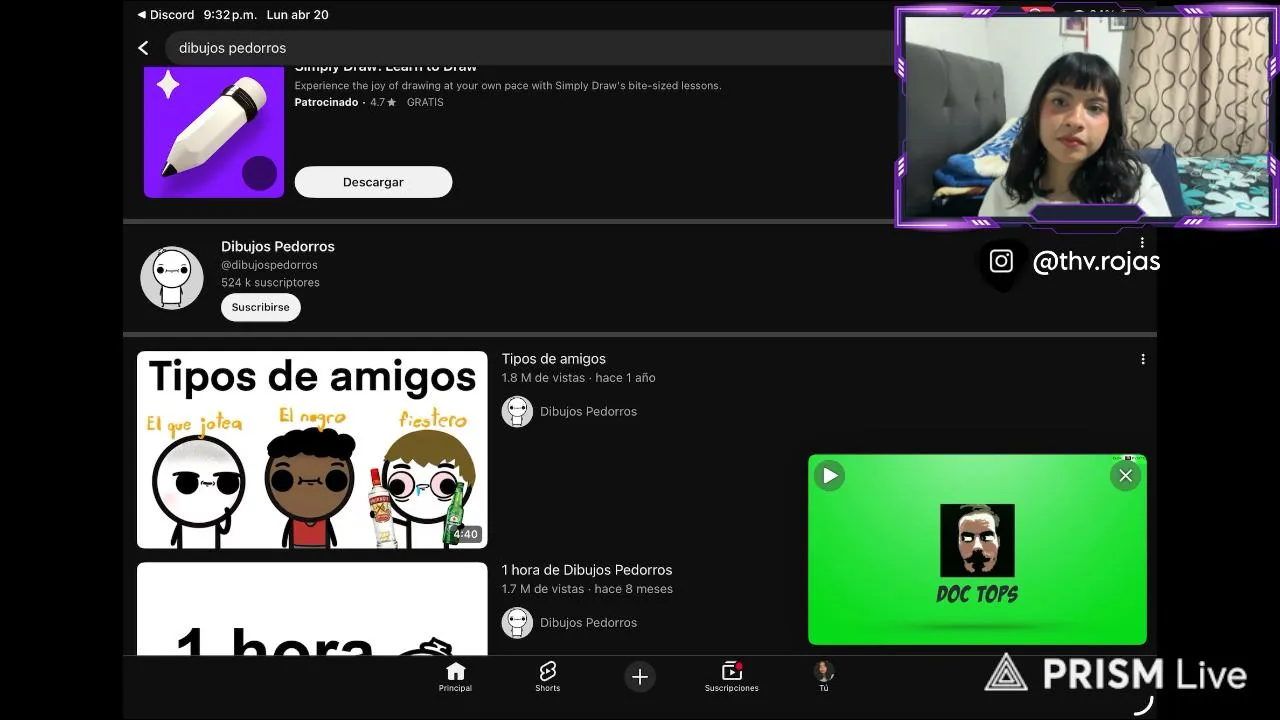Screen dimensions: 1280x720
Task: Click '@dibujospedorros' handle text
Action: (x=269, y=265)
